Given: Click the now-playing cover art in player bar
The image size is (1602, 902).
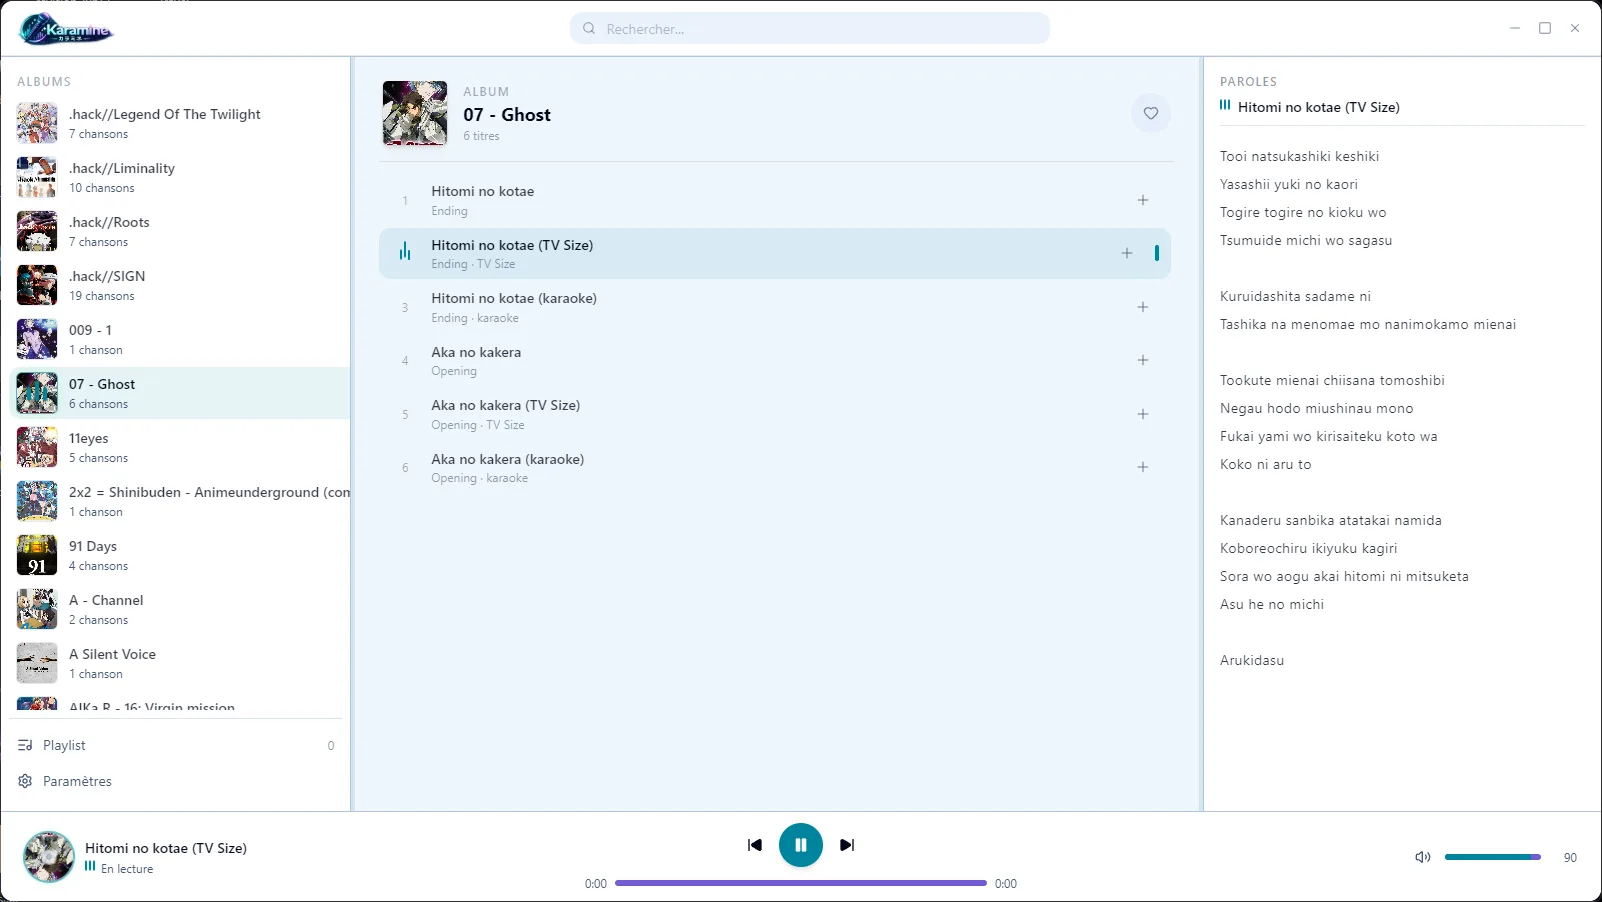Looking at the screenshot, I should [x=49, y=857].
